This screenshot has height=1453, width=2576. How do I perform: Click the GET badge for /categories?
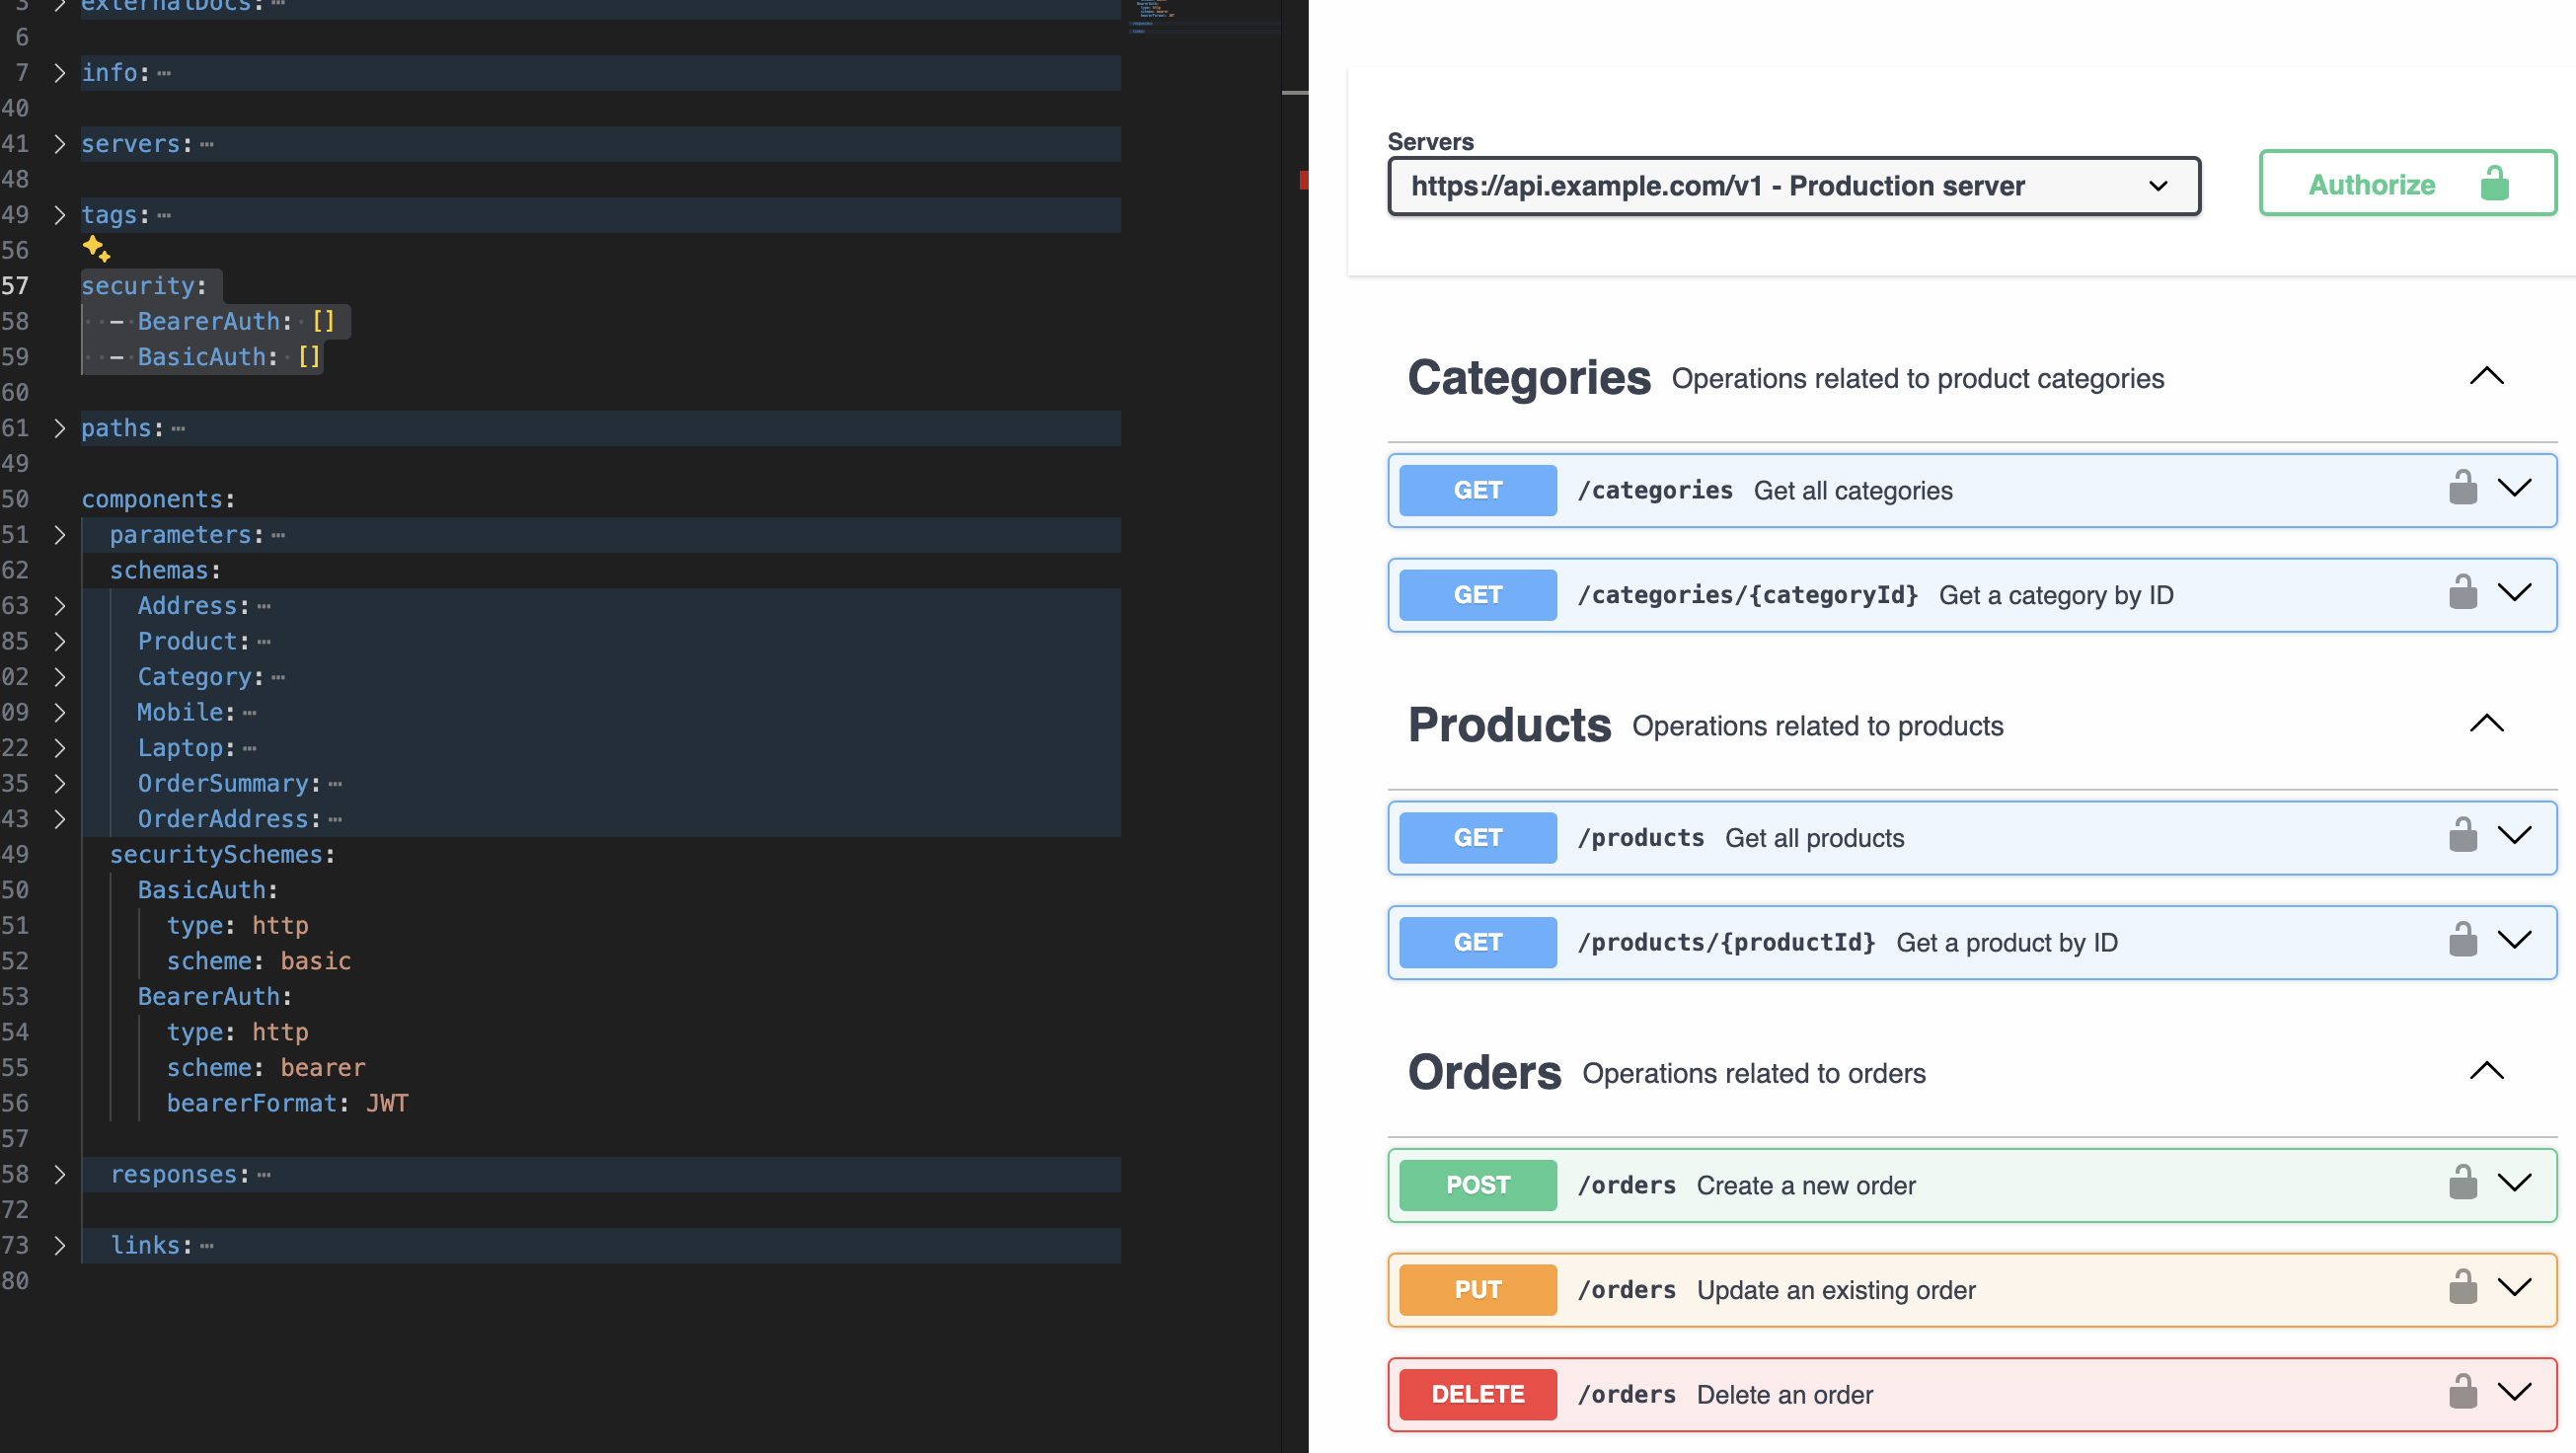1477,490
